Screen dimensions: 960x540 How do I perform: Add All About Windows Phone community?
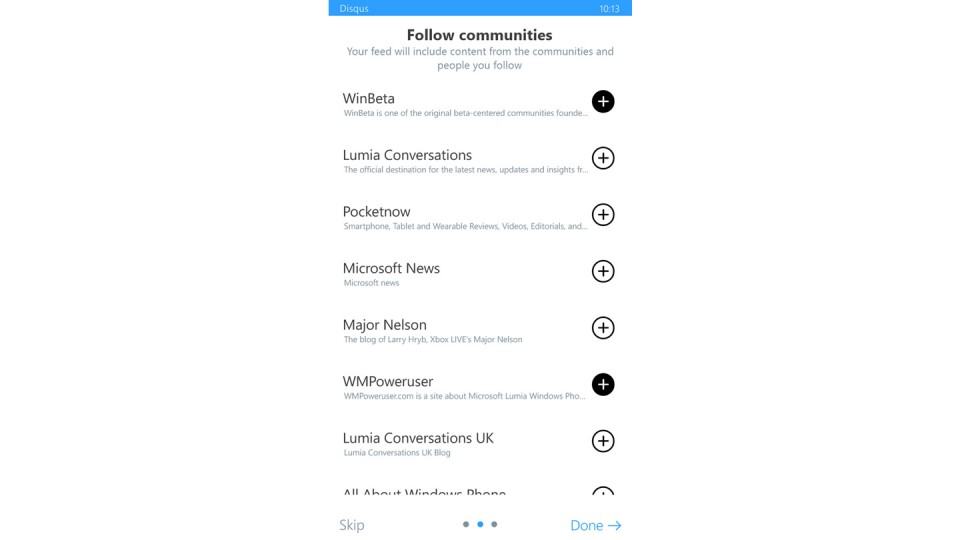click(603, 493)
